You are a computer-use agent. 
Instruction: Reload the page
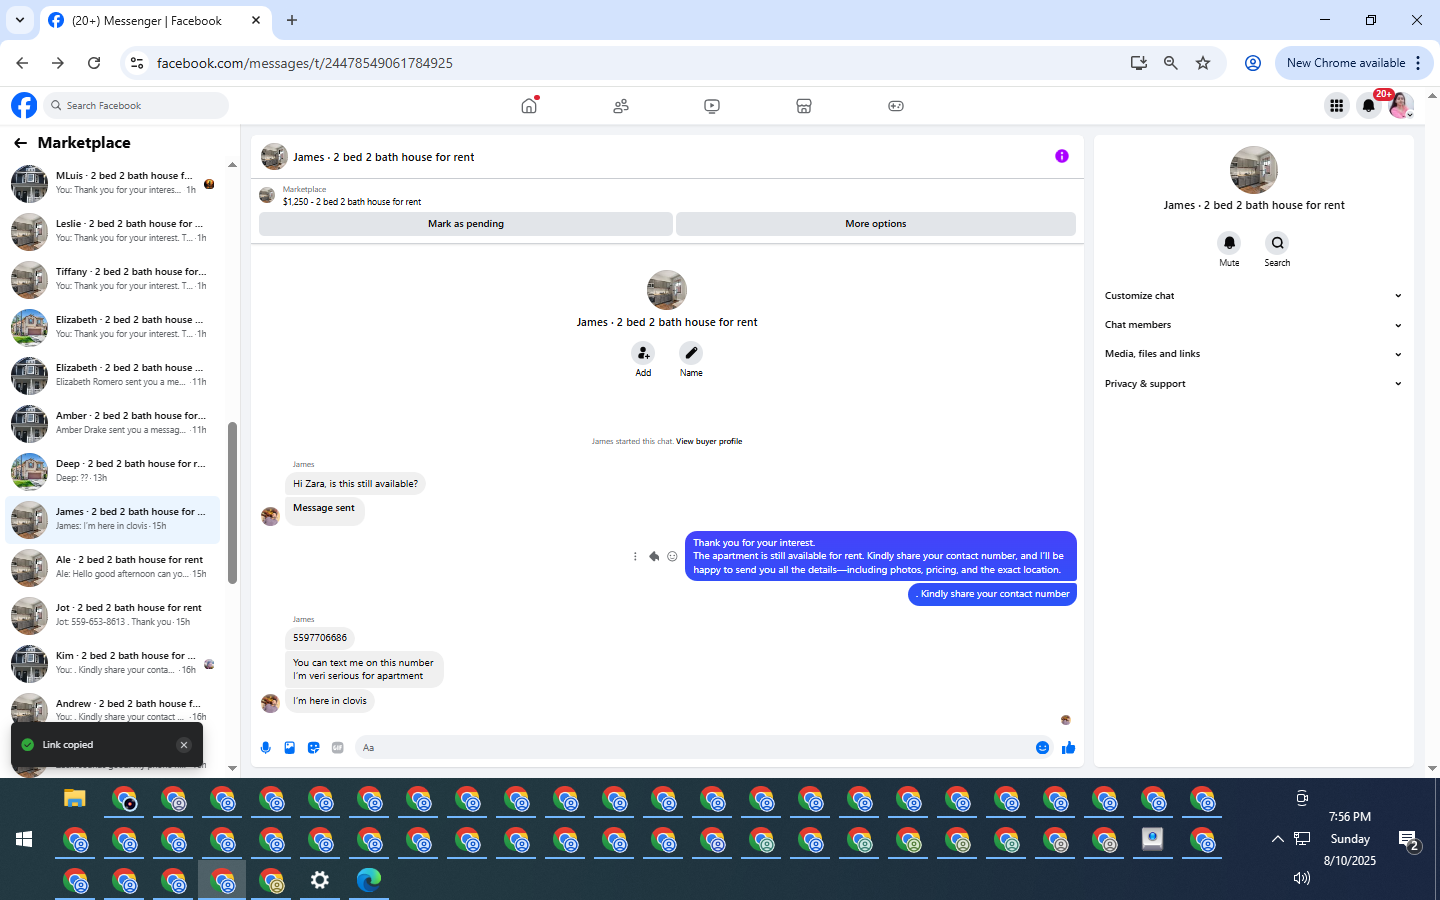(x=94, y=63)
